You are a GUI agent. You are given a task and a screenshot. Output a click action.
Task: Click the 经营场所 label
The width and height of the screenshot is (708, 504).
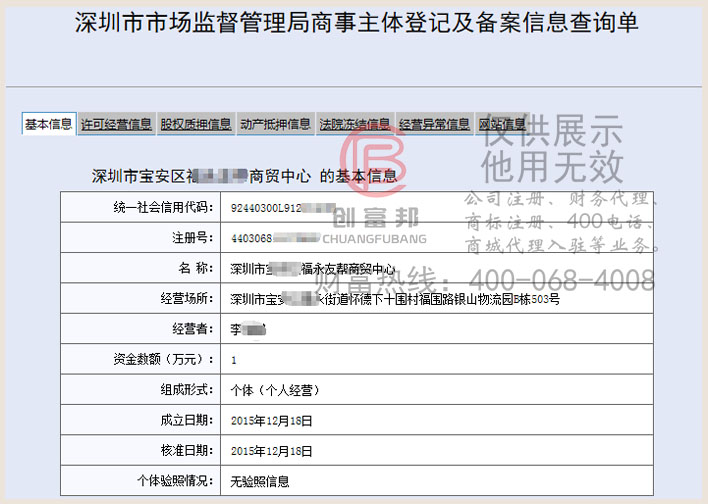pos(187,298)
